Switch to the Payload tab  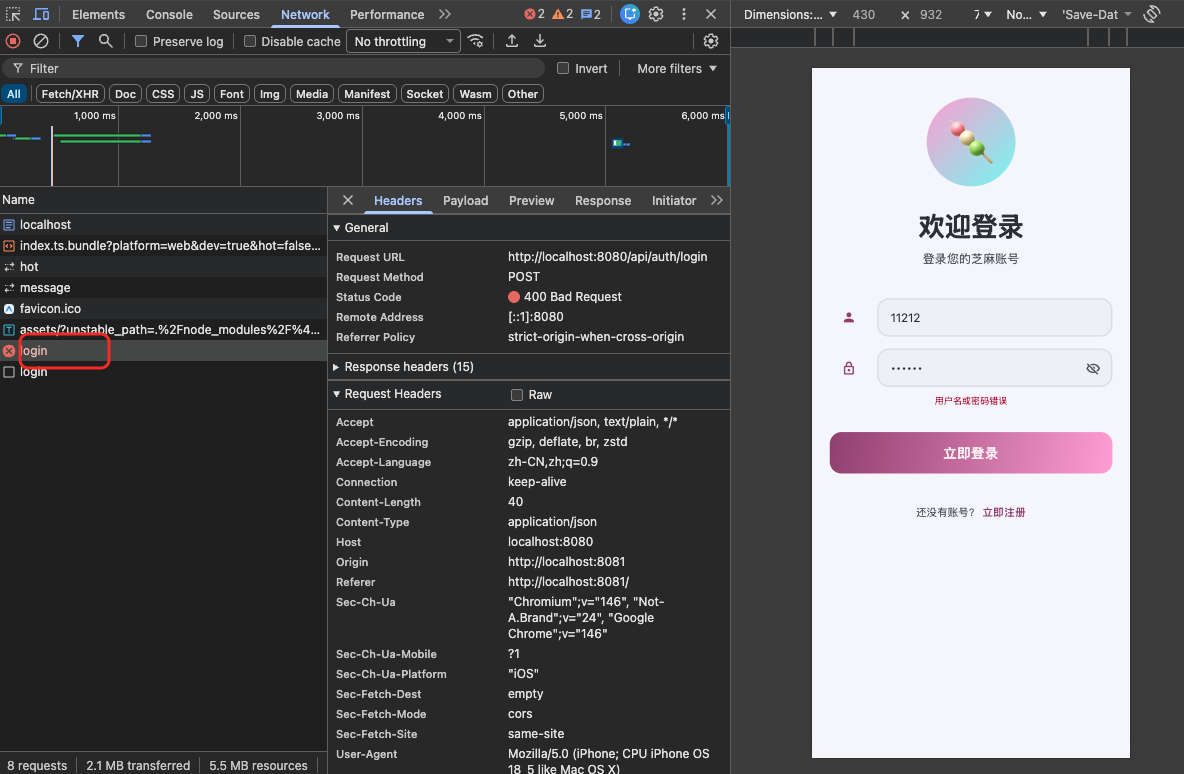(465, 201)
